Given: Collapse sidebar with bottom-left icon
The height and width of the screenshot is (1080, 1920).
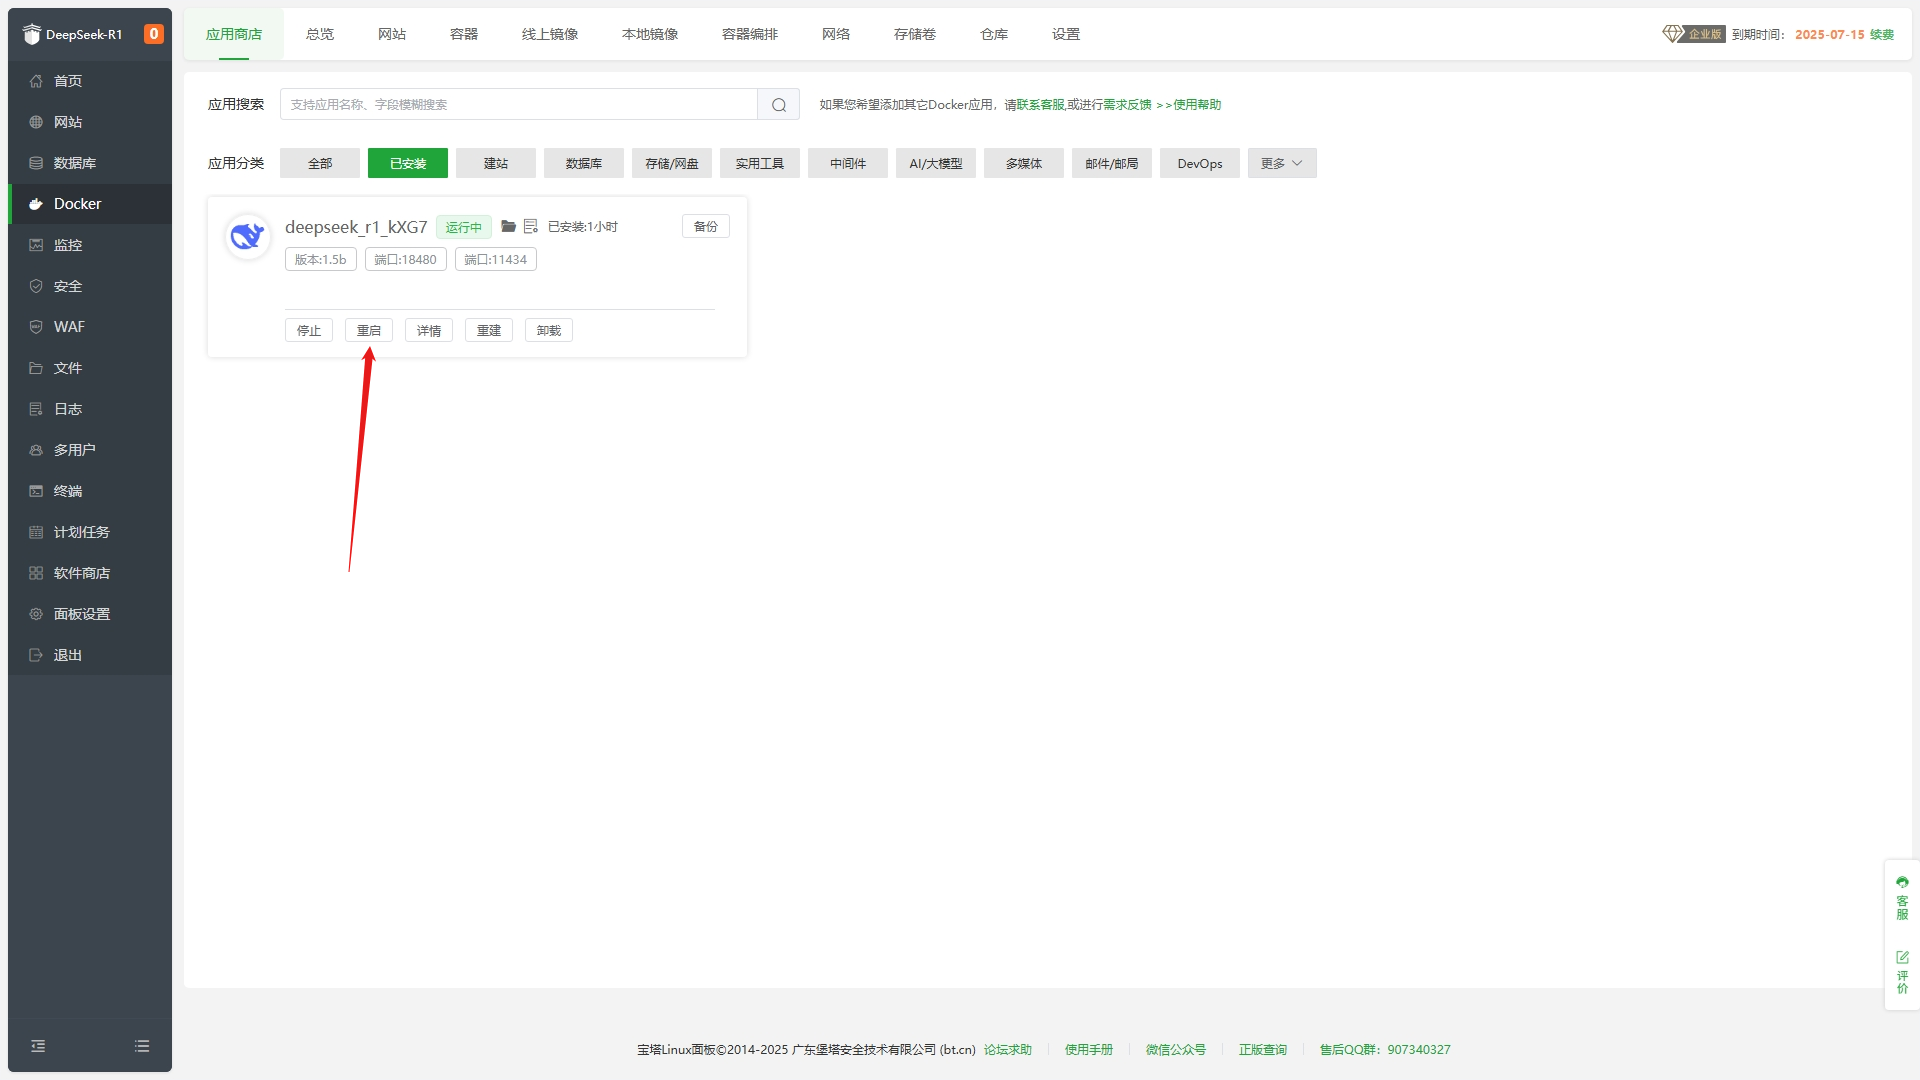Looking at the screenshot, I should tap(38, 1046).
